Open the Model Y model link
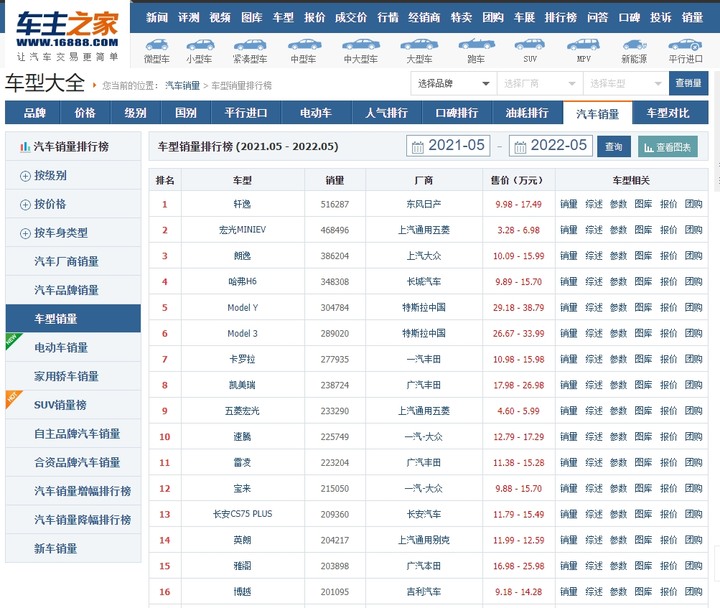The height and width of the screenshot is (608, 720). click(242, 308)
